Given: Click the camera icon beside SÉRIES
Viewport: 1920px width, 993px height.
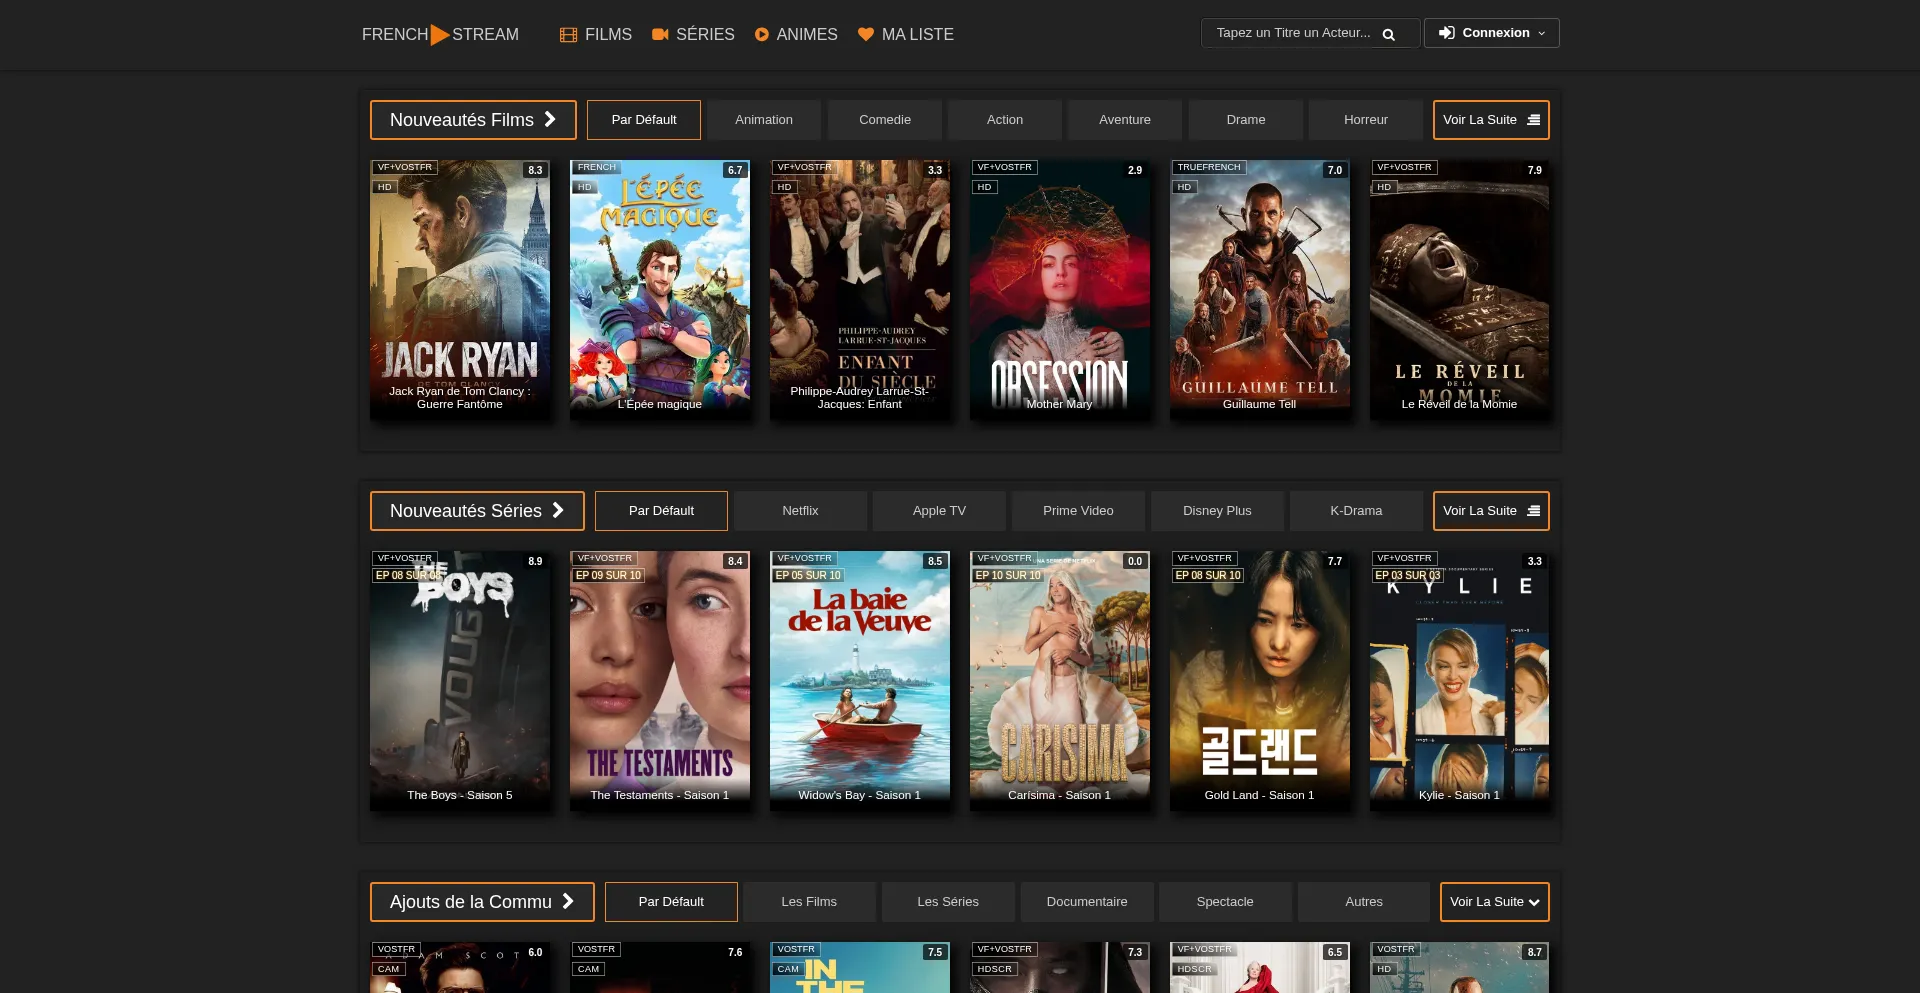Looking at the screenshot, I should click(660, 34).
